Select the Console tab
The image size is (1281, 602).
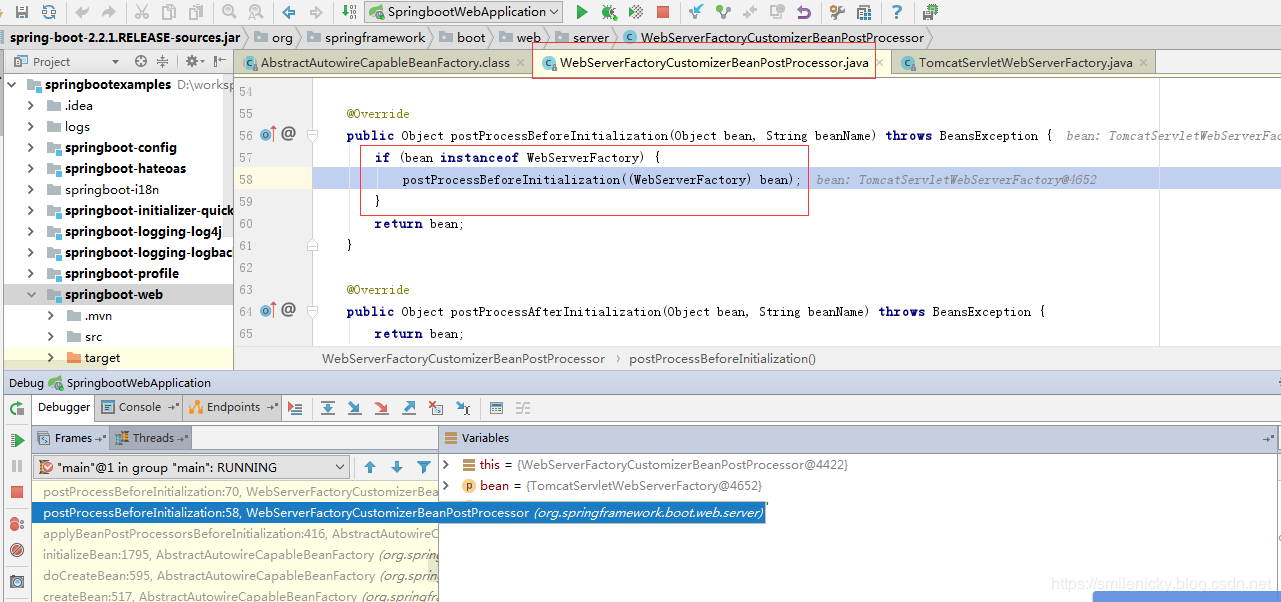[140, 408]
